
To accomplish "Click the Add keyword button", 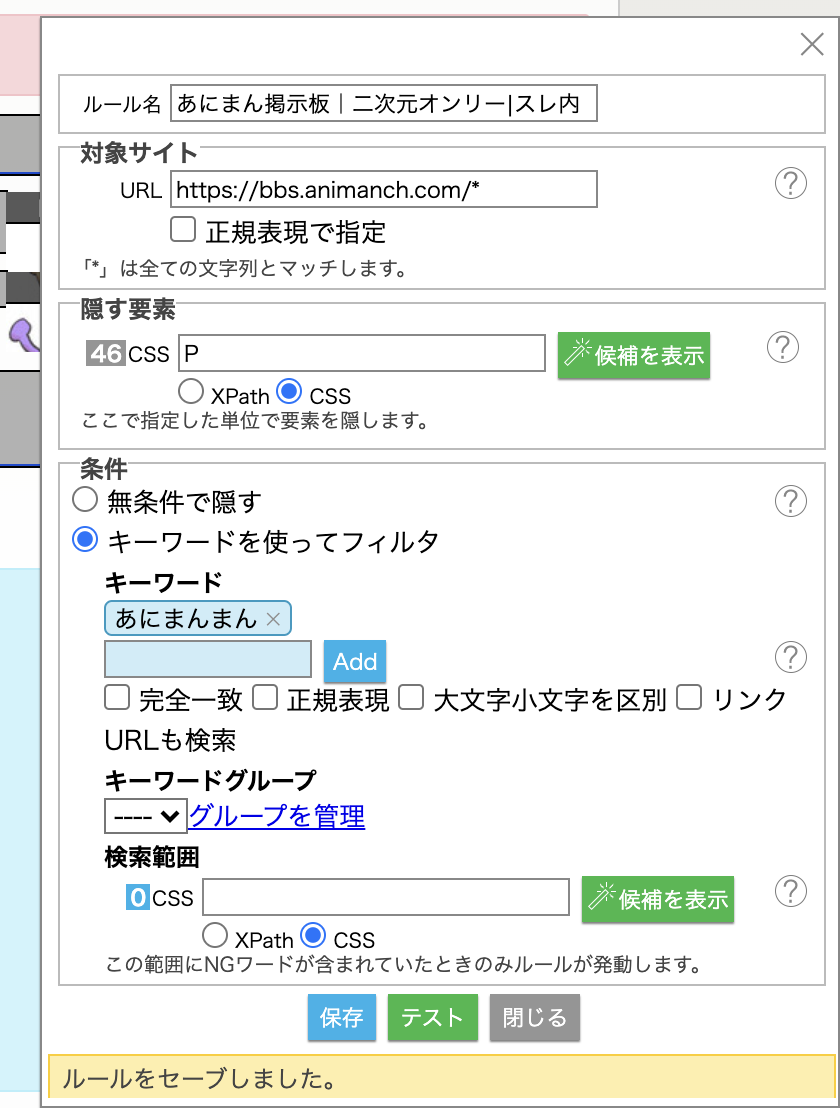I will [355, 661].
